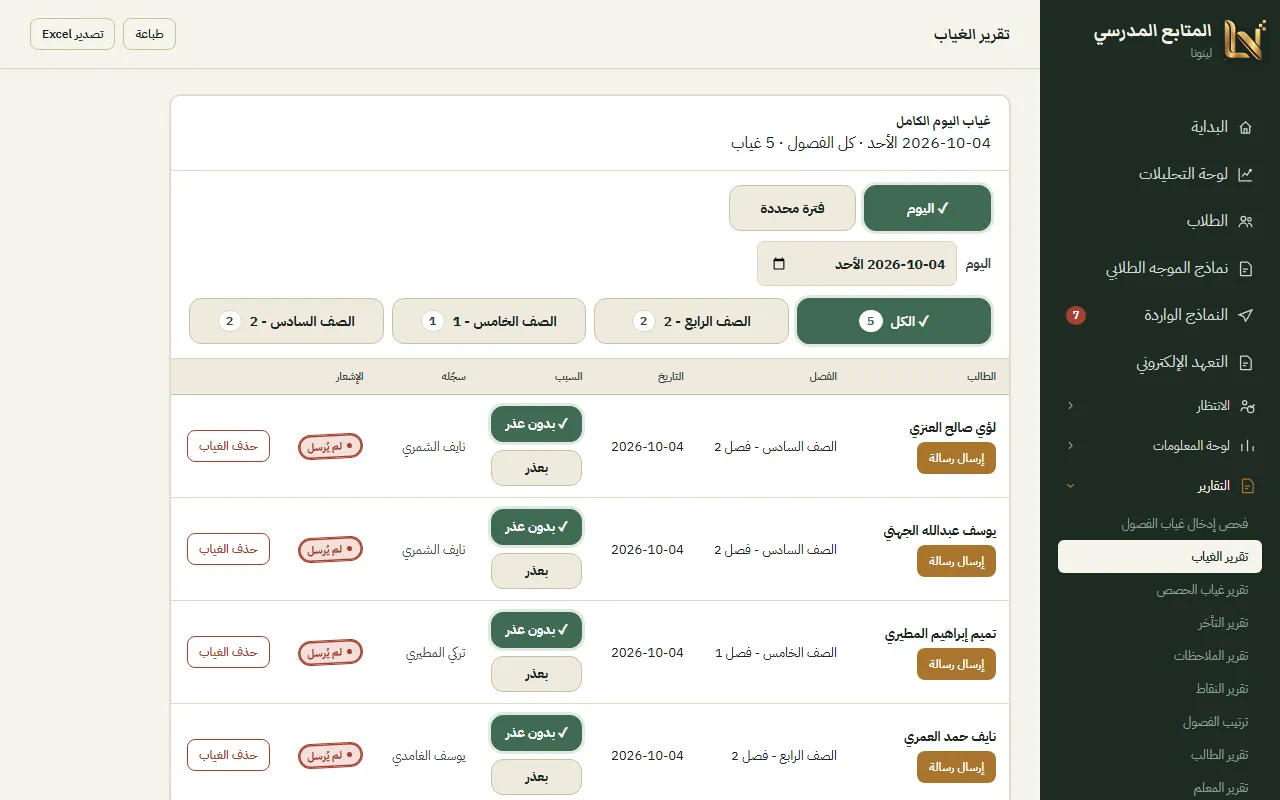Open the calendar picker icon in date field
Viewport: 1280px width, 800px height.
(x=779, y=264)
